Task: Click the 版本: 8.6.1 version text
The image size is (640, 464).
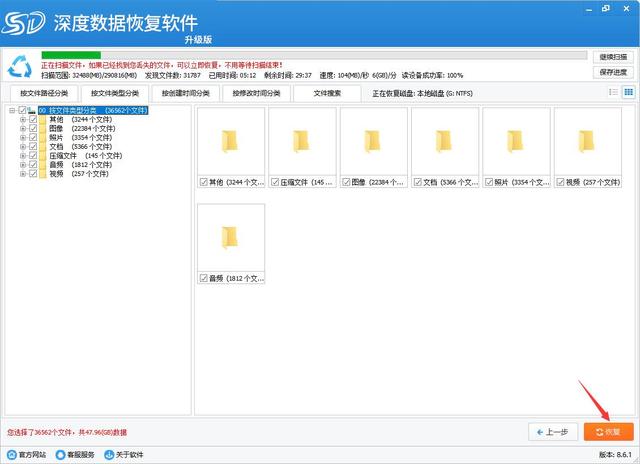Action: [615, 454]
